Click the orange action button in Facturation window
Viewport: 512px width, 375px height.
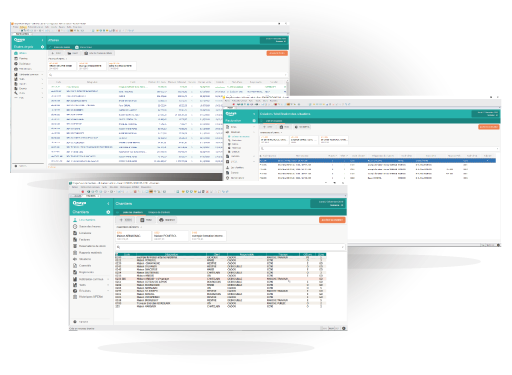(489, 127)
